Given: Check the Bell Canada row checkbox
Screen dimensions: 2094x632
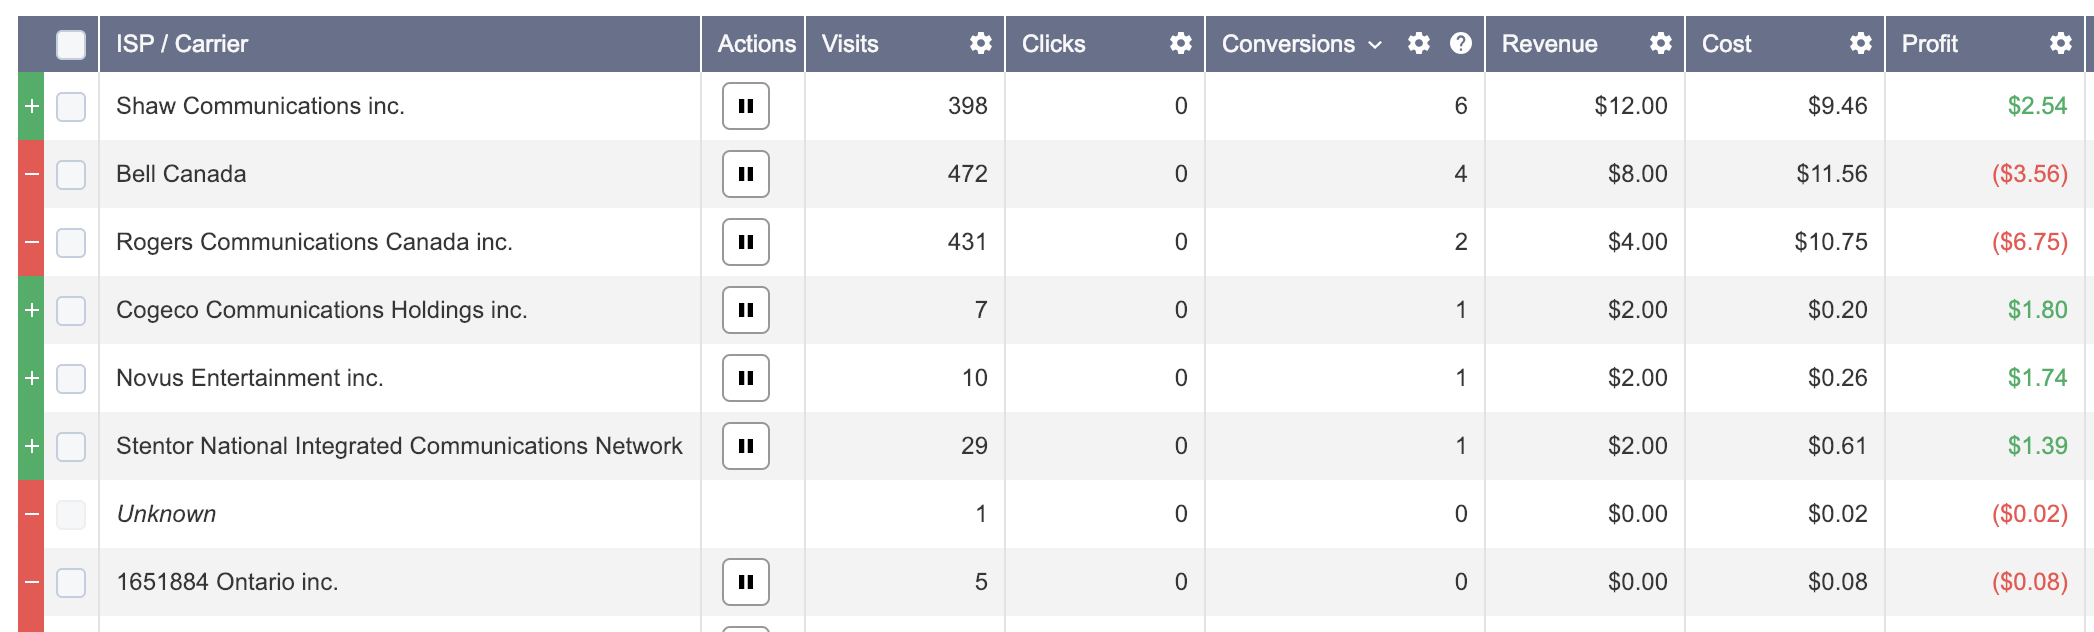Looking at the screenshot, I should coord(71,174).
